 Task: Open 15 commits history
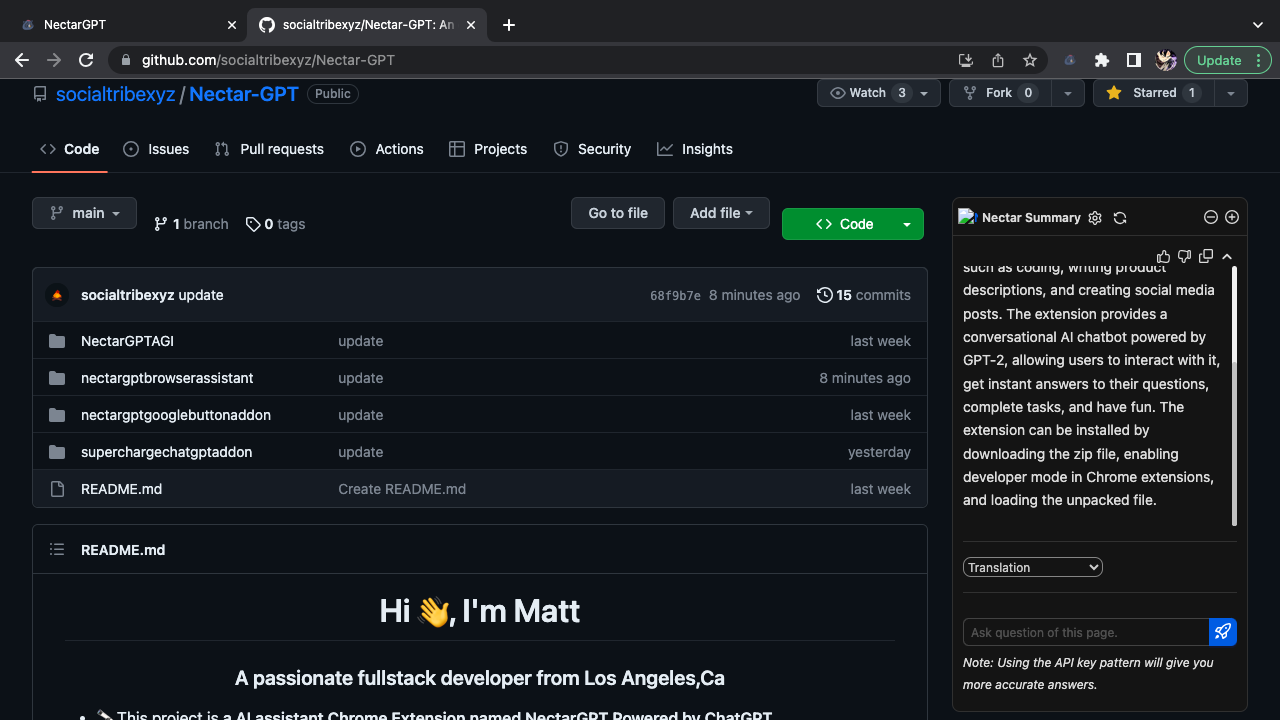pos(864,295)
